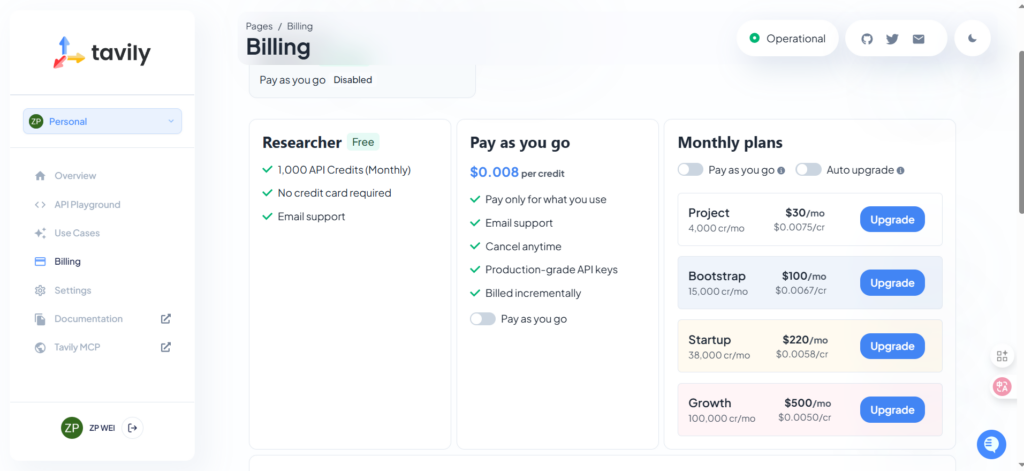Upgrade to the Growth plan

tap(892, 410)
